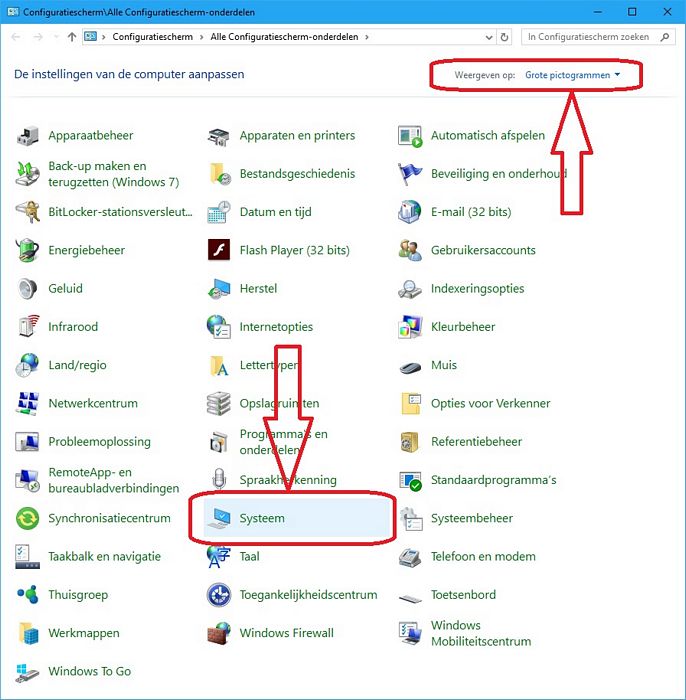Viewport: 686px width, 700px height.
Task: Click the Toegankelijkheidscentrum icon
Action: pyautogui.click(x=219, y=595)
